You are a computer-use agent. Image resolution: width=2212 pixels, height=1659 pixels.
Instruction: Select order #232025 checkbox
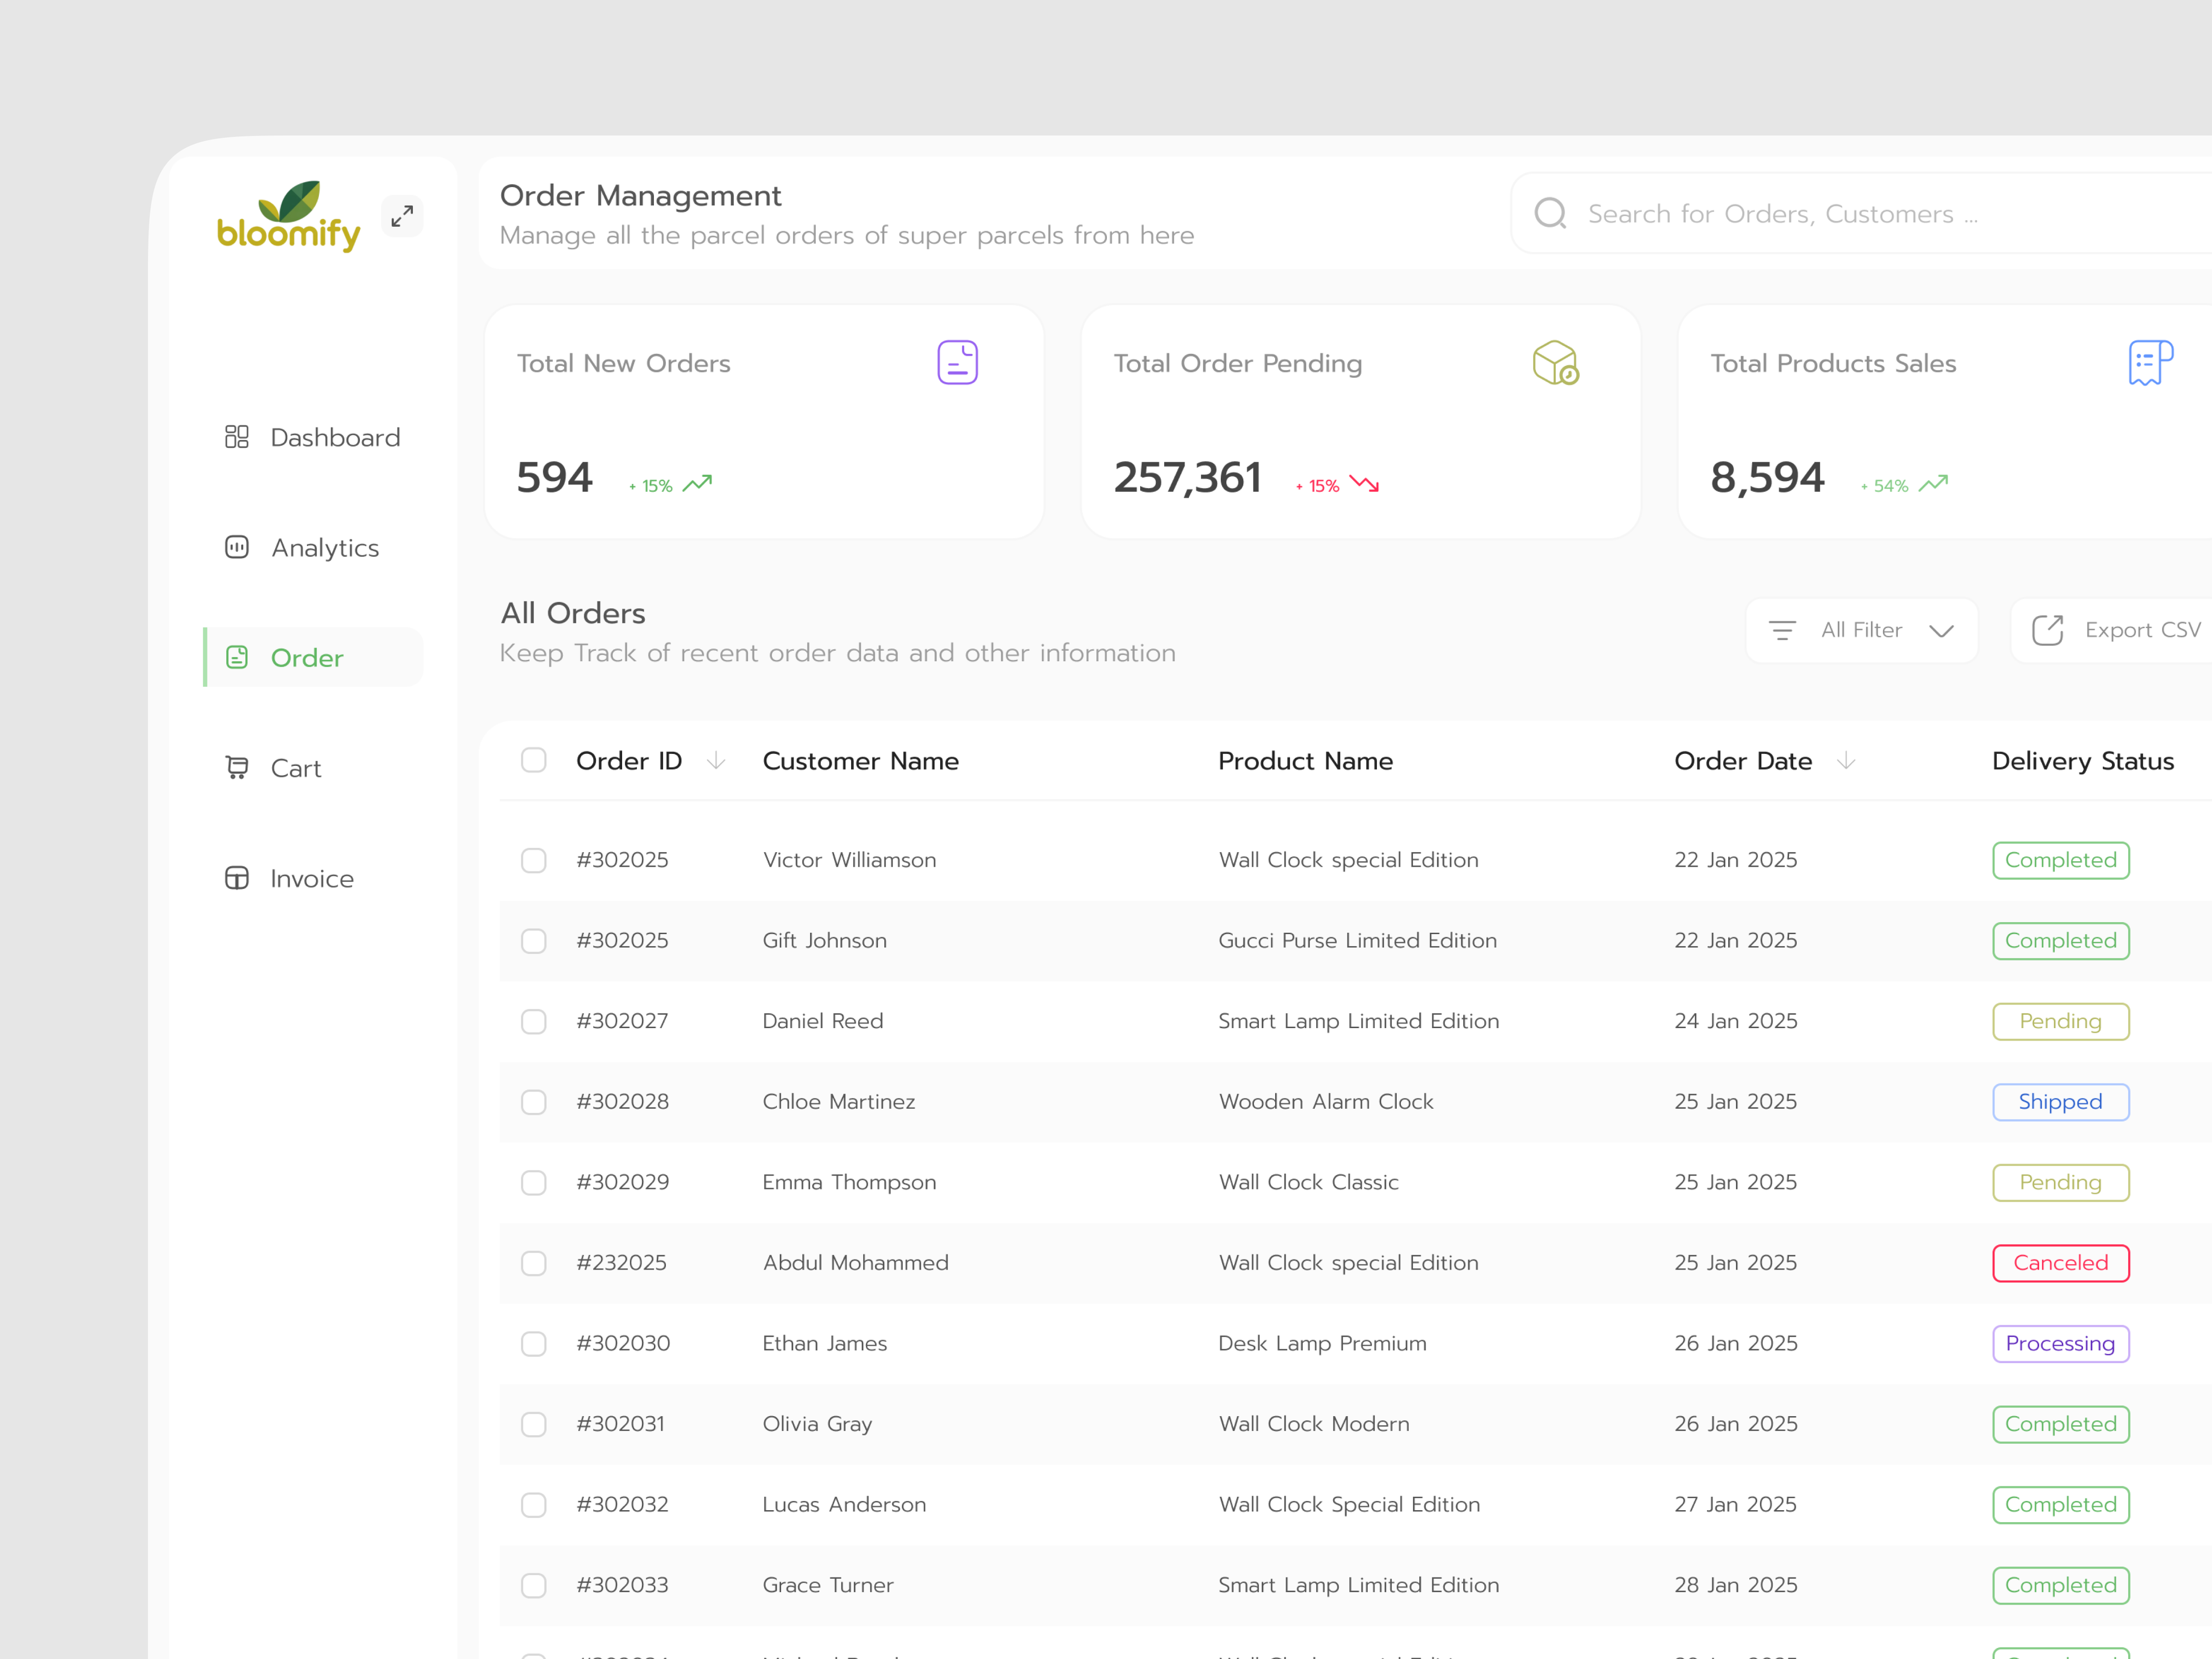click(534, 1263)
